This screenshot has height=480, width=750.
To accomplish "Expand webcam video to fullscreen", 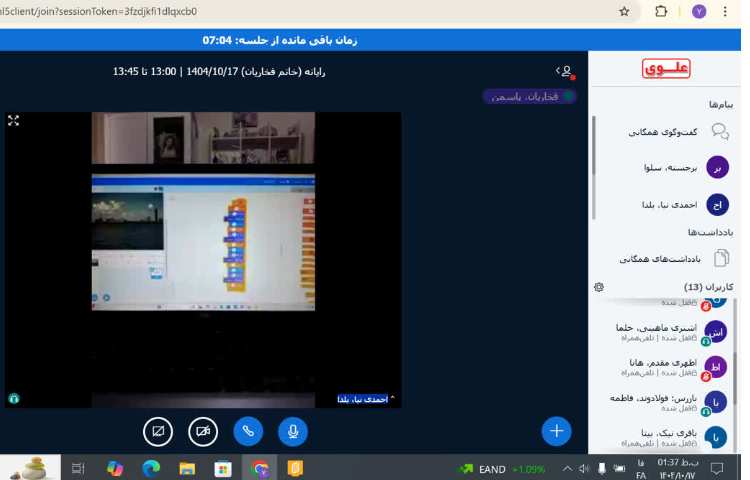I will [13, 120].
